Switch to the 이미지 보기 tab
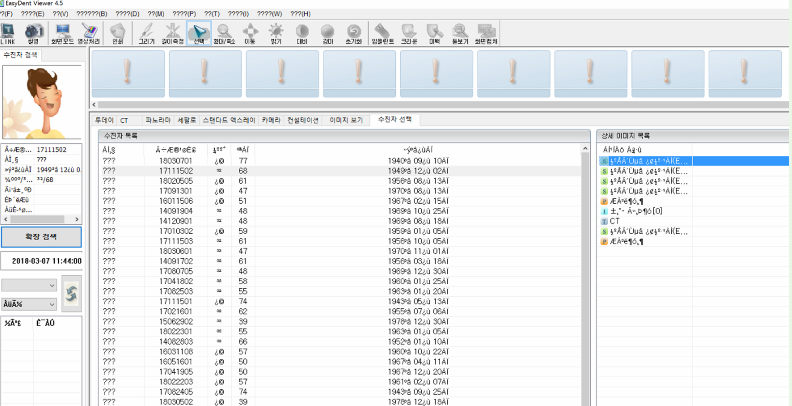The height and width of the screenshot is (406, 792). coord(346,120)
